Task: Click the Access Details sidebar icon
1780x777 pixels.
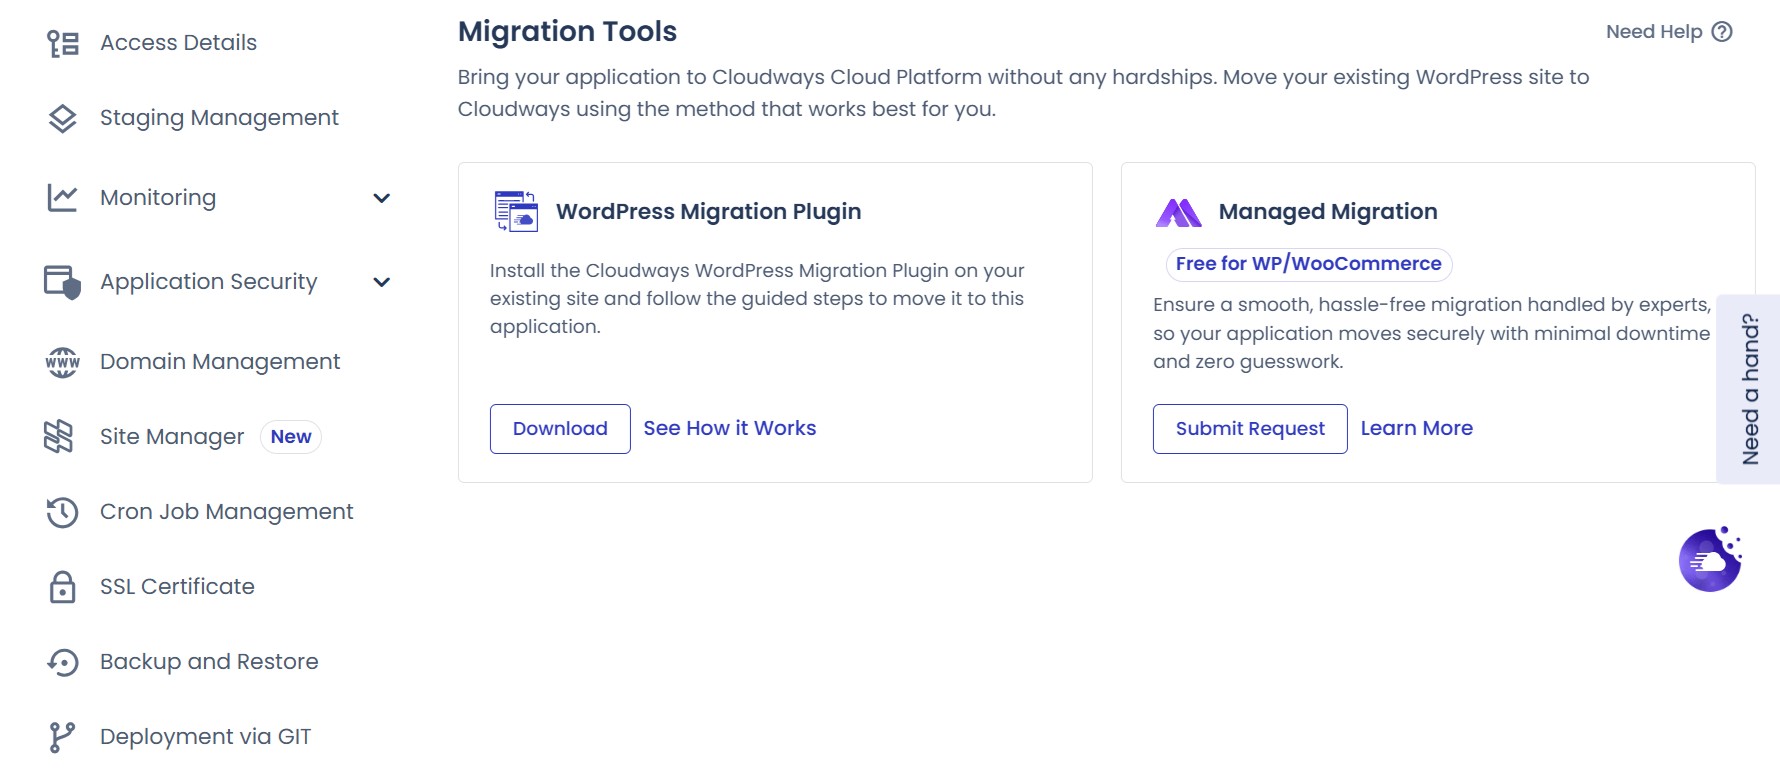Action: point(63,43)
